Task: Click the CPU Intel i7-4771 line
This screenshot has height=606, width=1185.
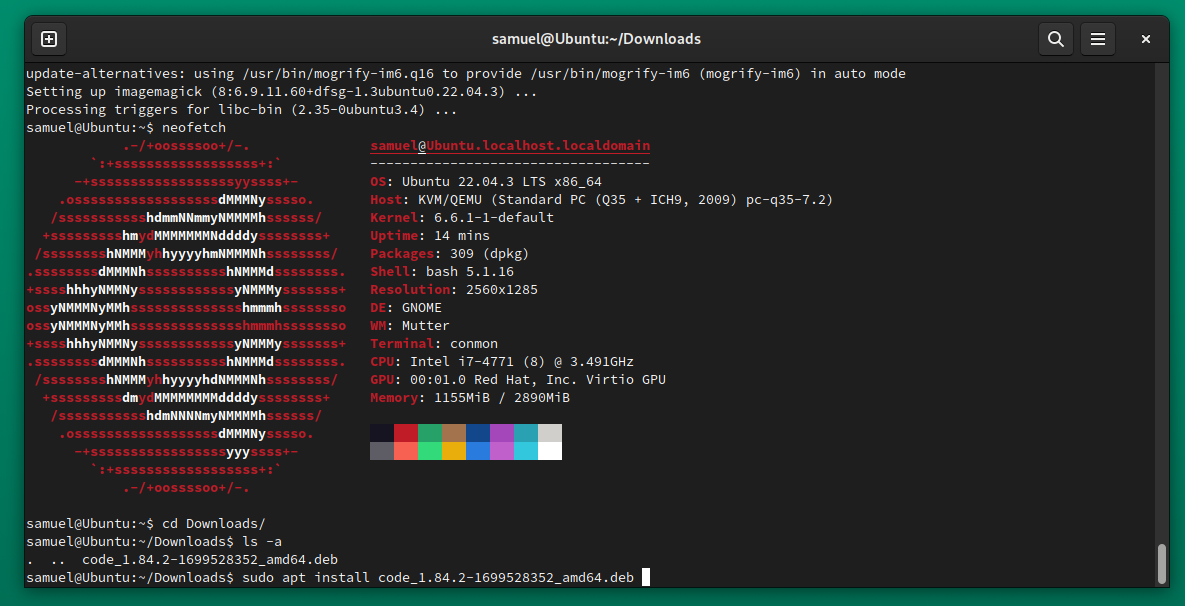Action: [502, 361]
